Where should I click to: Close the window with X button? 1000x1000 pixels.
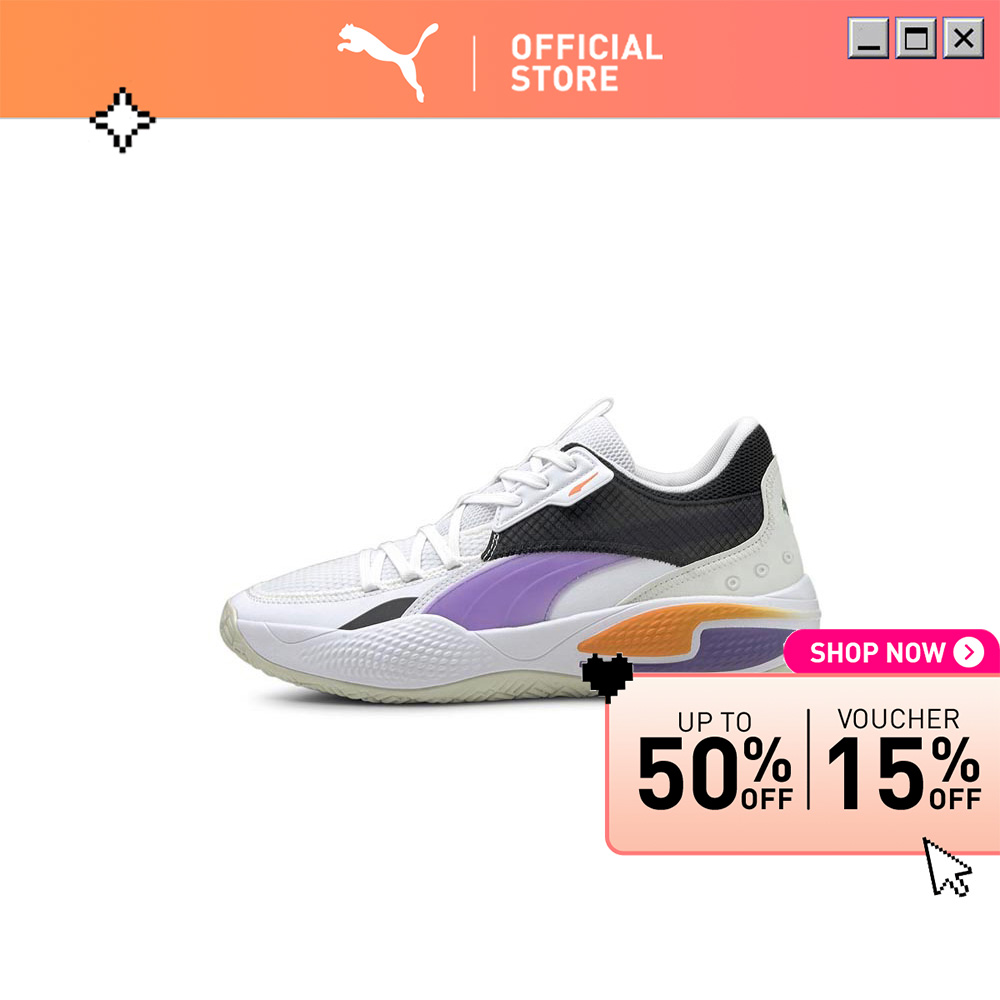(964, 38)
